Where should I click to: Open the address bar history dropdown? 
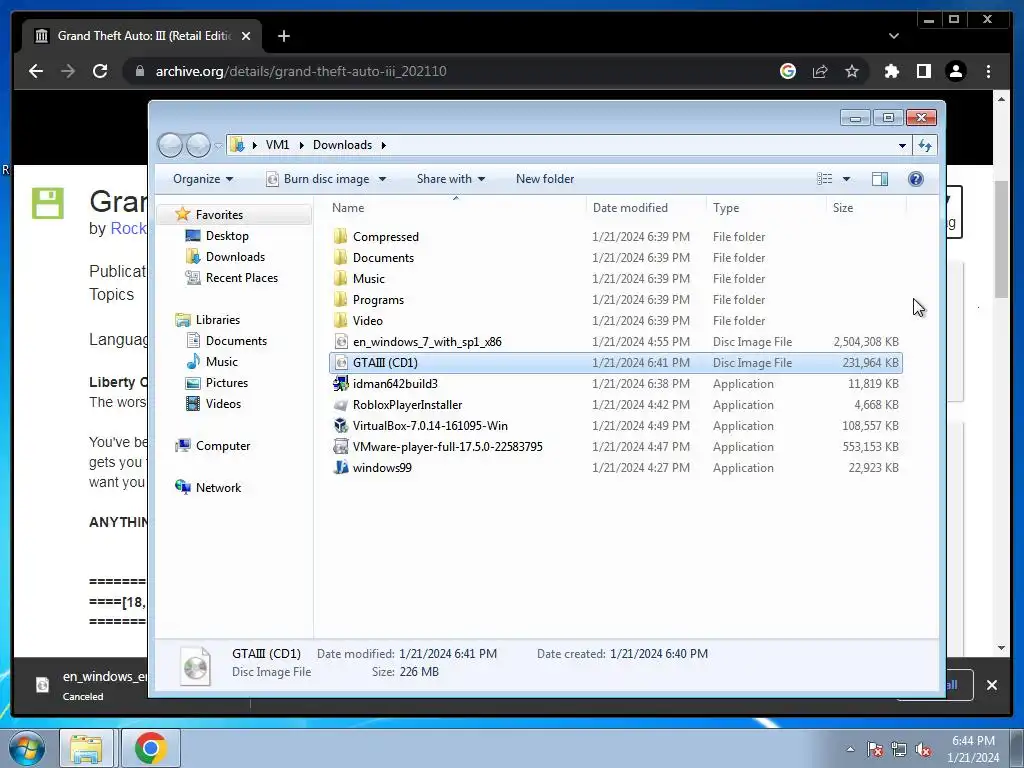point(902,145)
